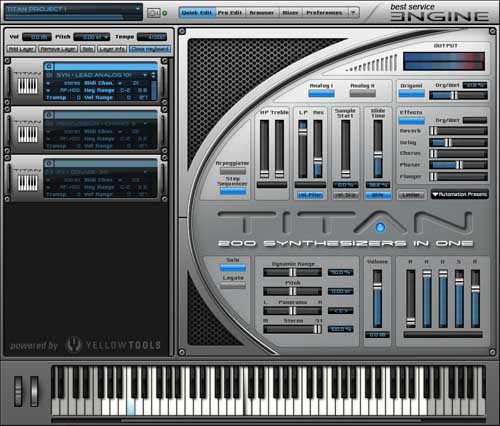Adjust the Delay effect slider
The image size is (500, 426).
458,143
